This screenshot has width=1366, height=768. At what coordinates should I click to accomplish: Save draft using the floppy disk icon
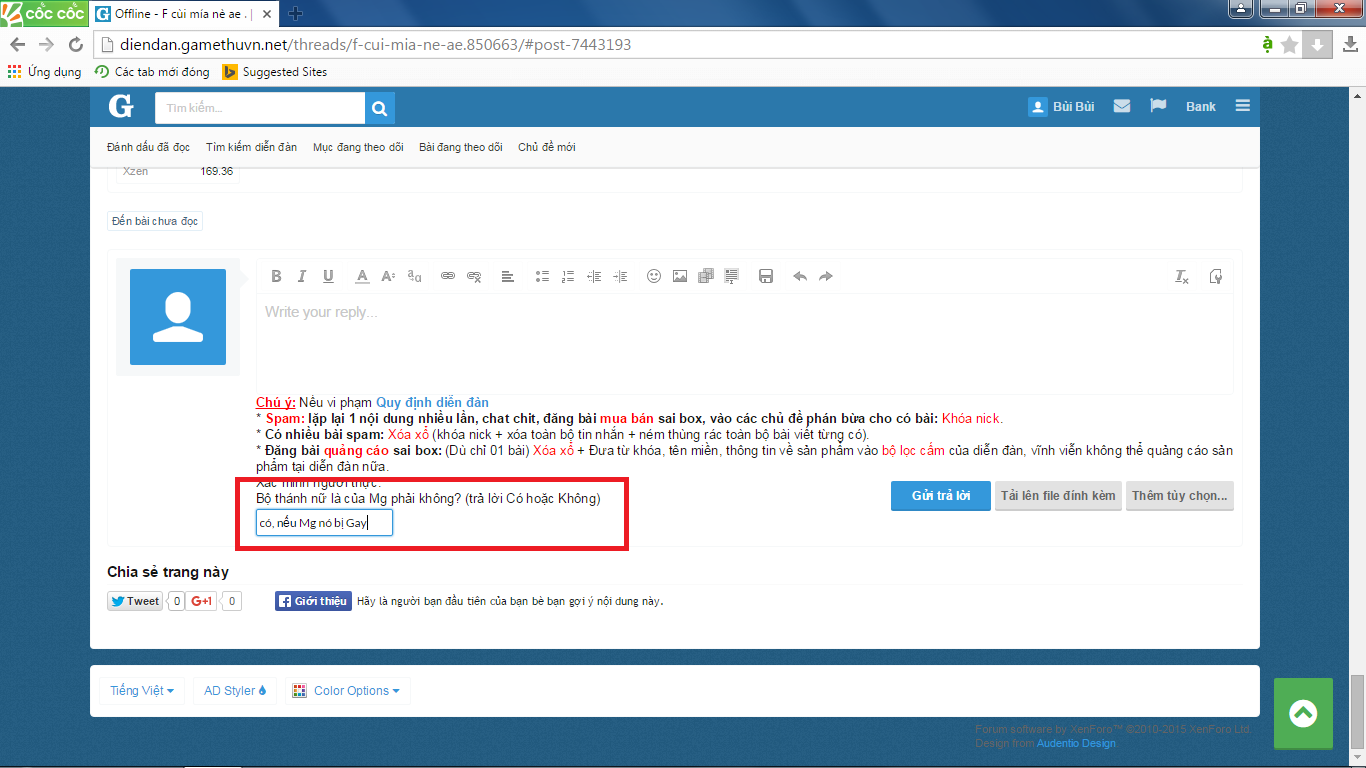[x=766, y=277]
